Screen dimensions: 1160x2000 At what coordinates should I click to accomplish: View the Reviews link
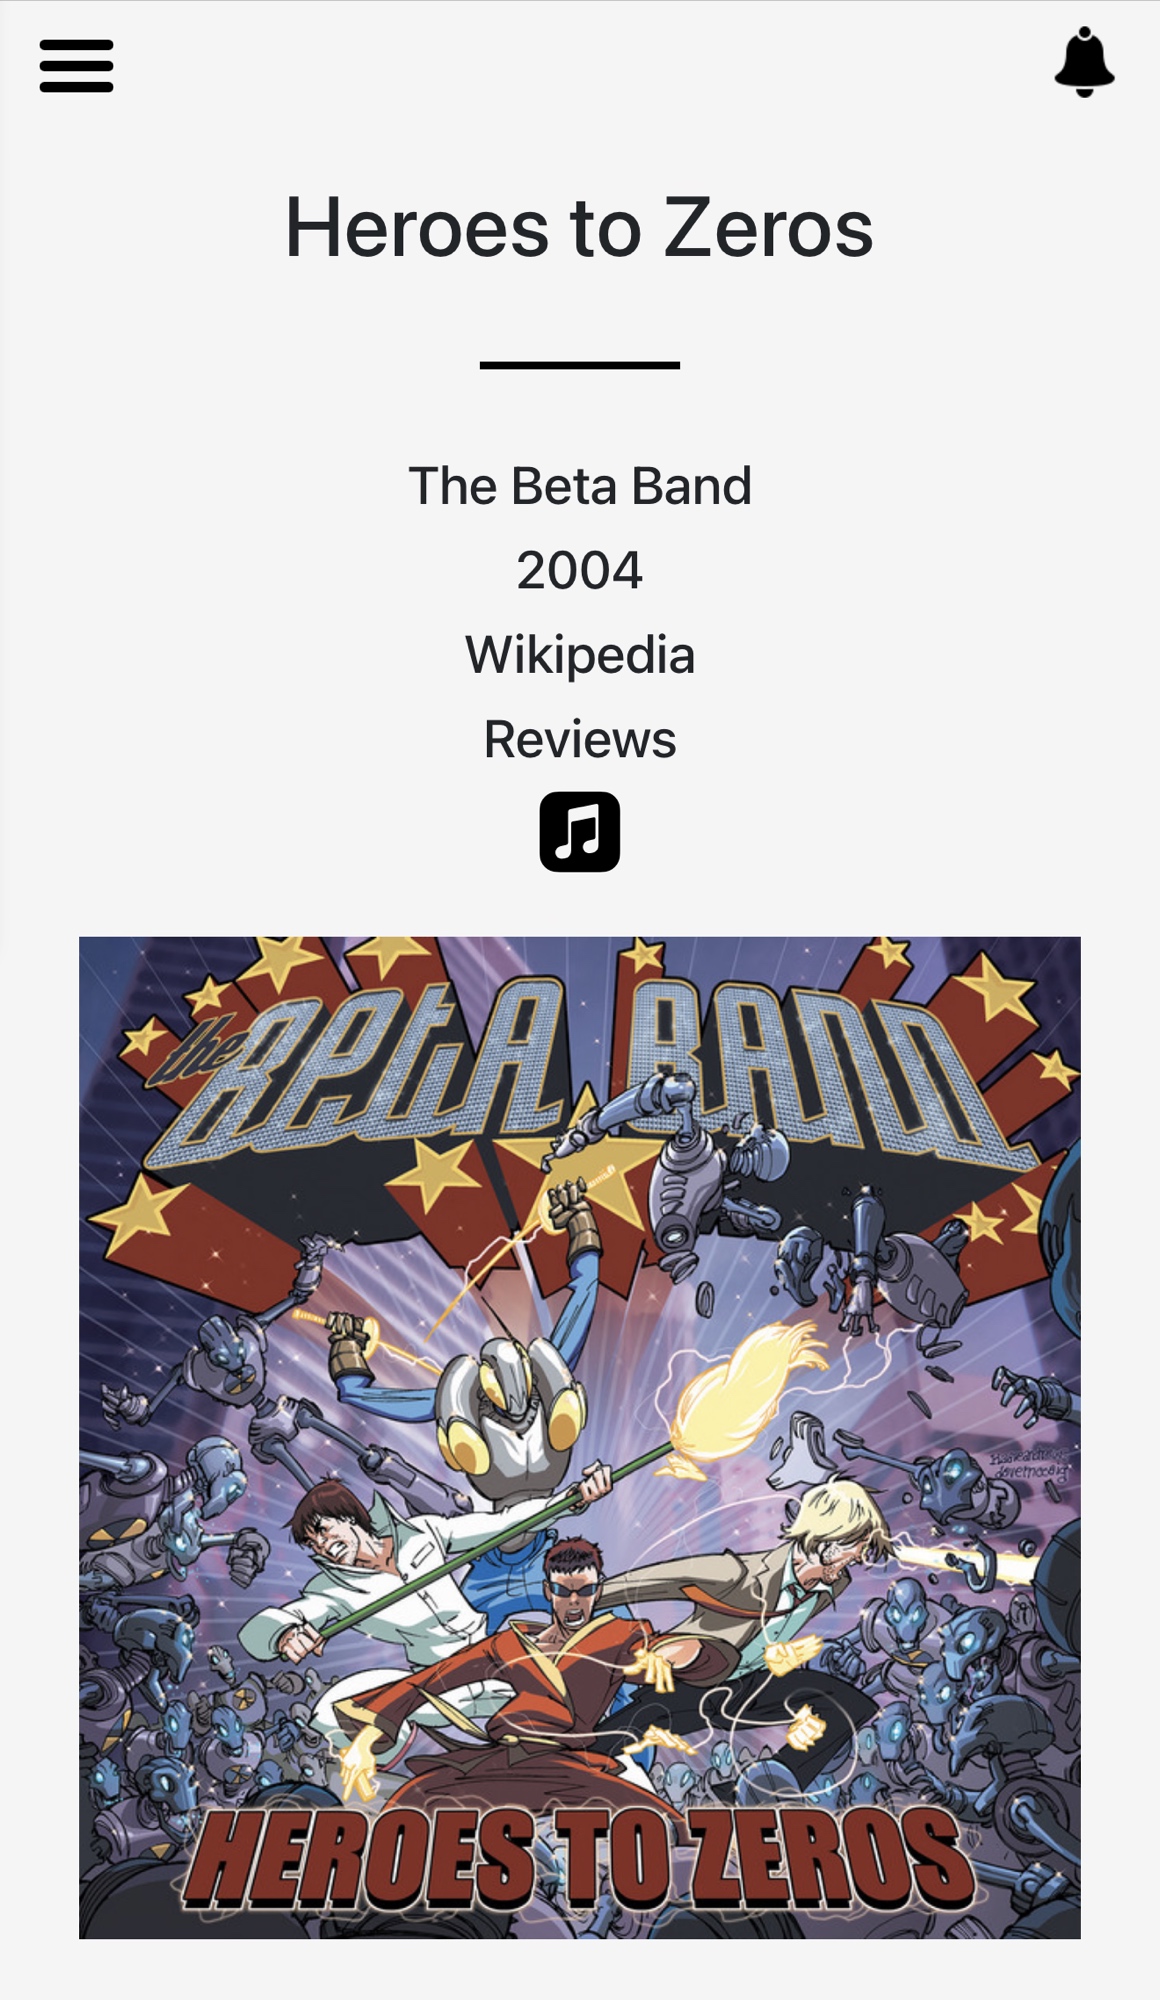(579, 739)
